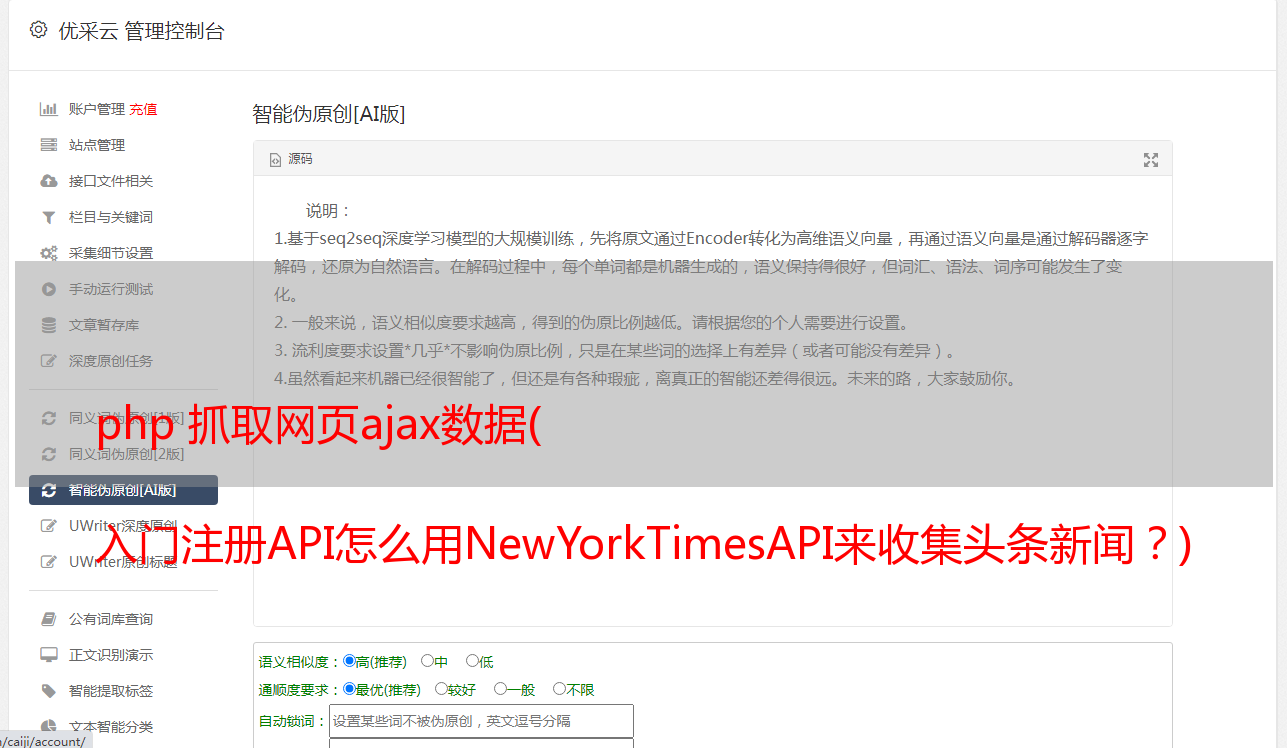1287x748 pixels.
Task: Select 通顺度要求 一般 radio button
Action: point(500,689)
